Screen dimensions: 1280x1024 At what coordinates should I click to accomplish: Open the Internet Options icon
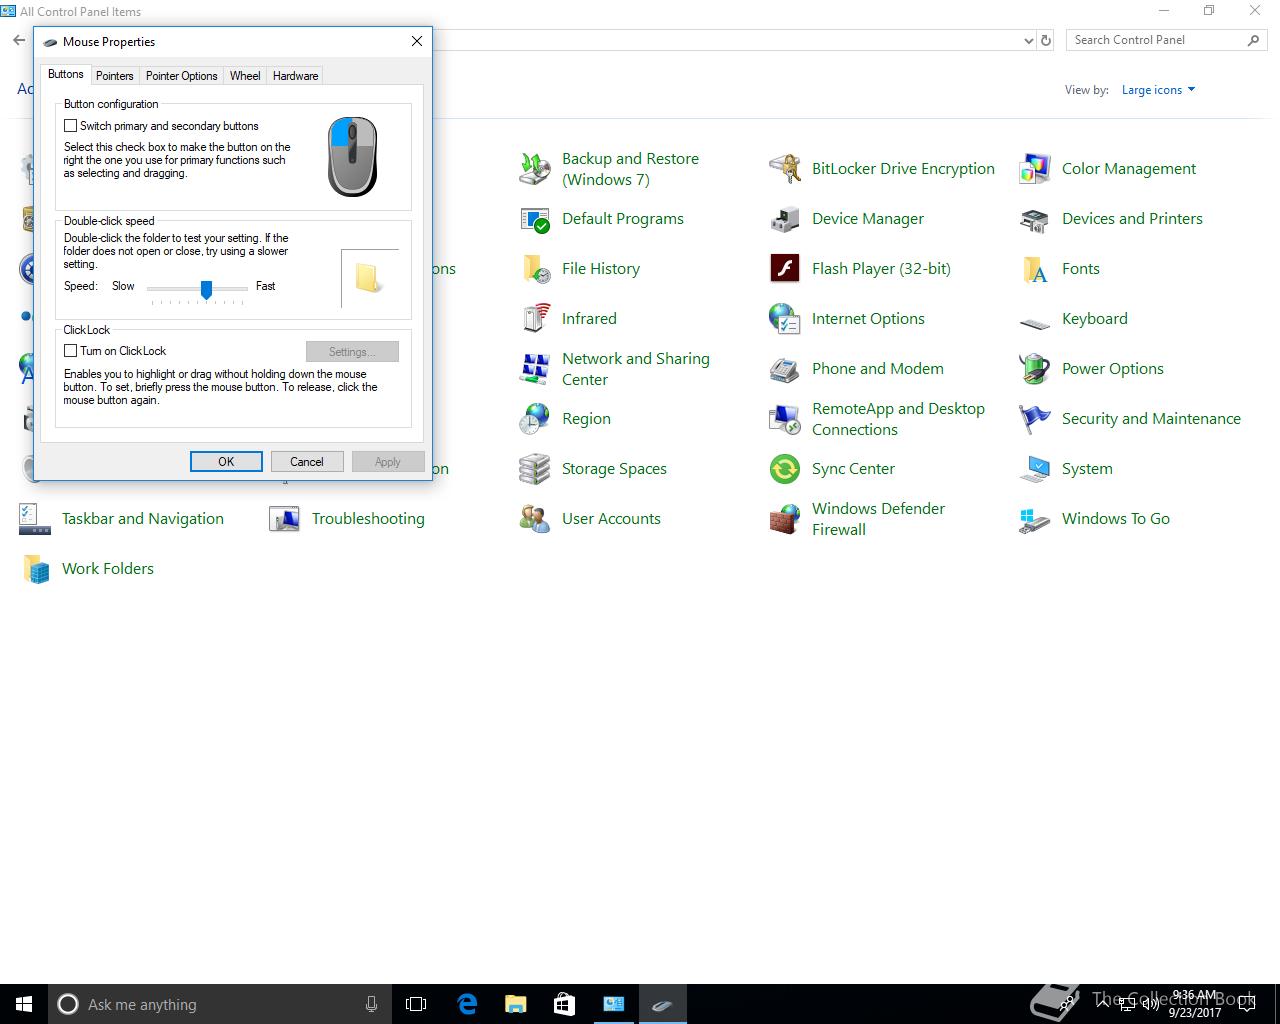coord(785,319)
